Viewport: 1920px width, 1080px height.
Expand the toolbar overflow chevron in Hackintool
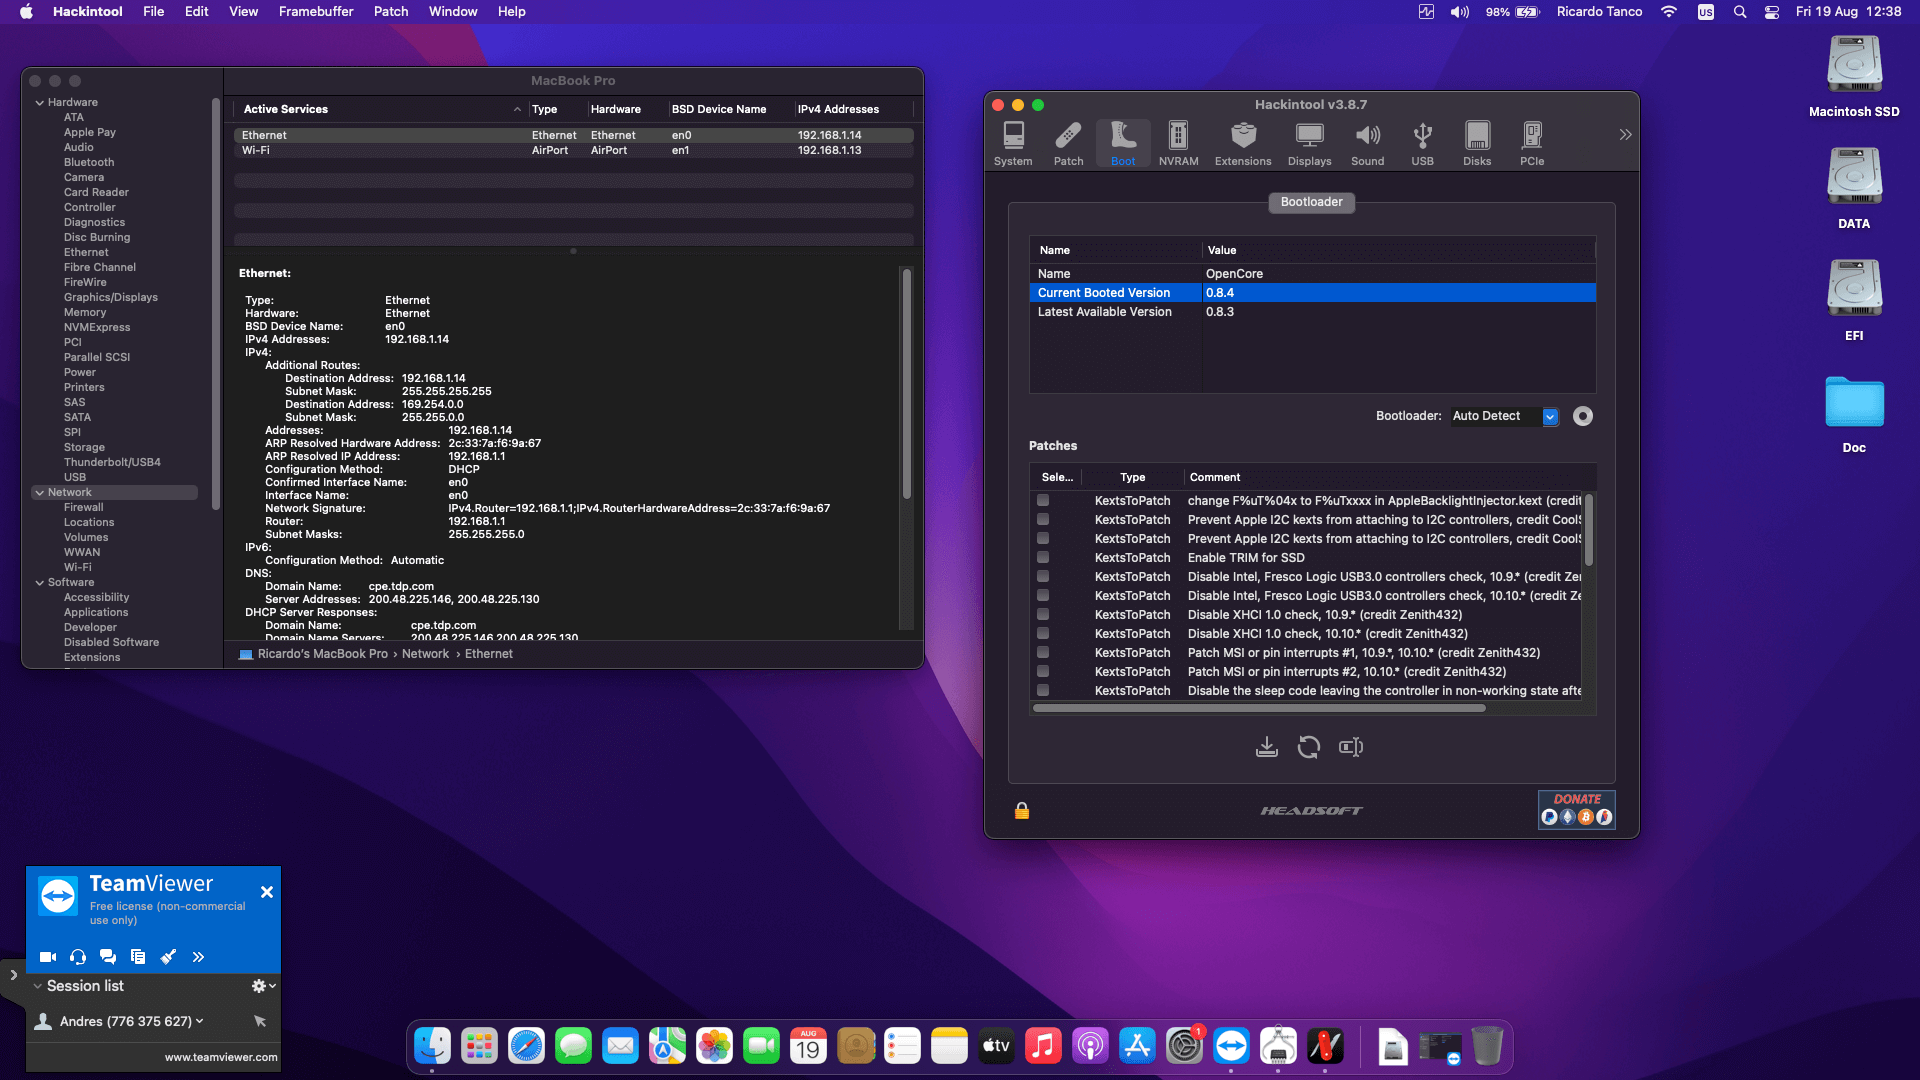[1625, 135]
